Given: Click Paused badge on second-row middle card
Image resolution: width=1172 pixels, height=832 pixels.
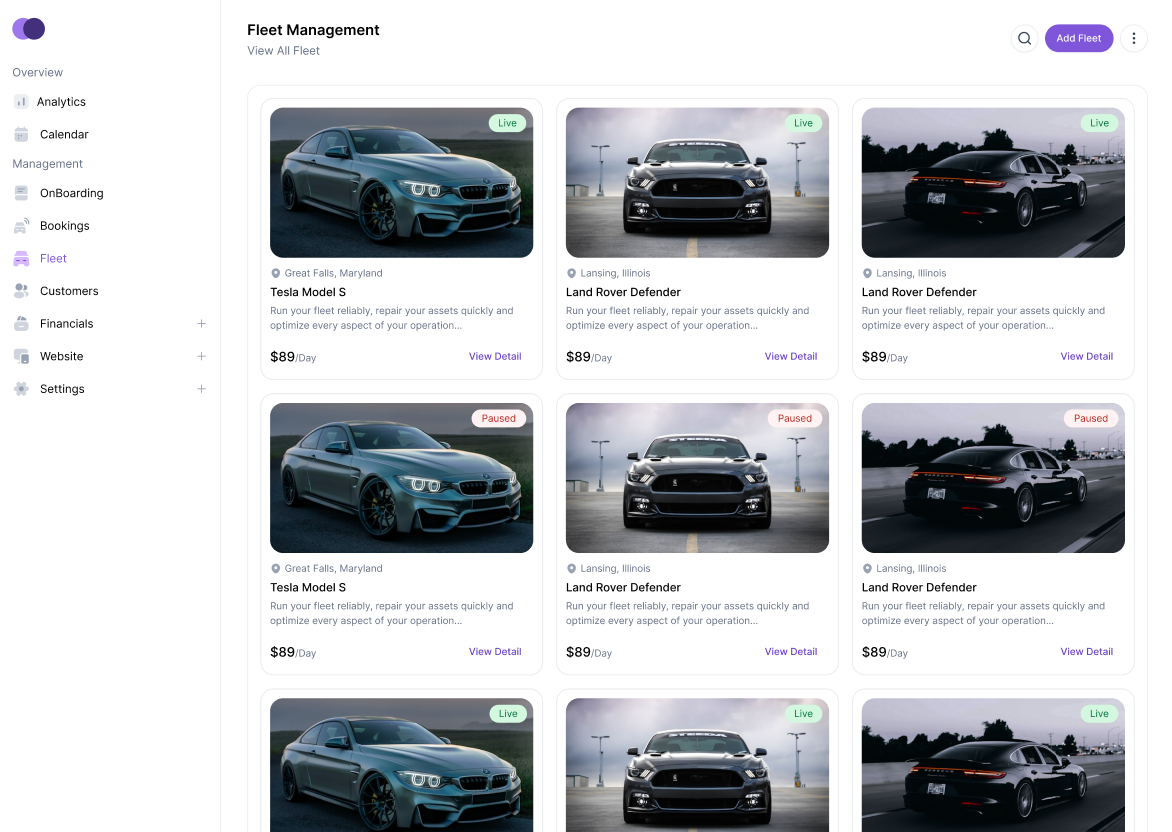Looking at the screenshot, I should 795,419.
